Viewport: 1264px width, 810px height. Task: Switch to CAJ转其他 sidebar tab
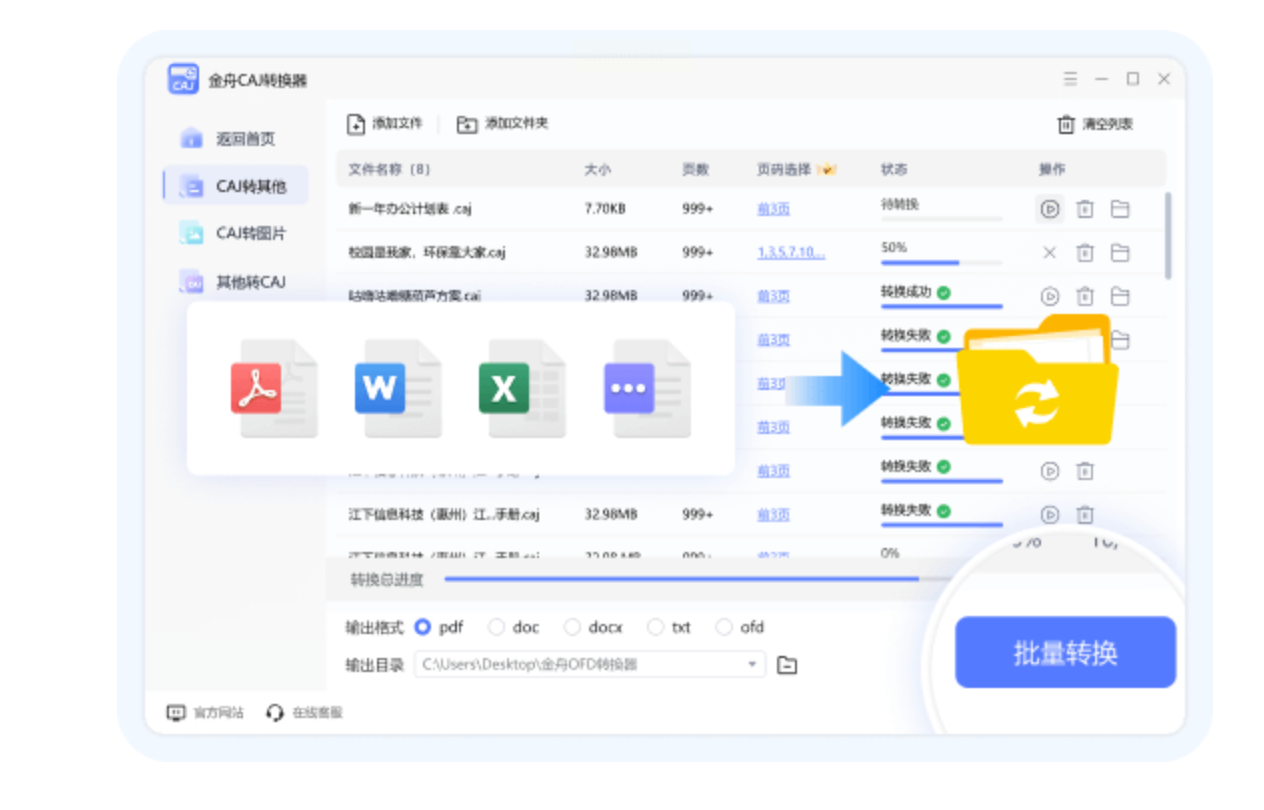pyautogui.click(x=236, y=186)
